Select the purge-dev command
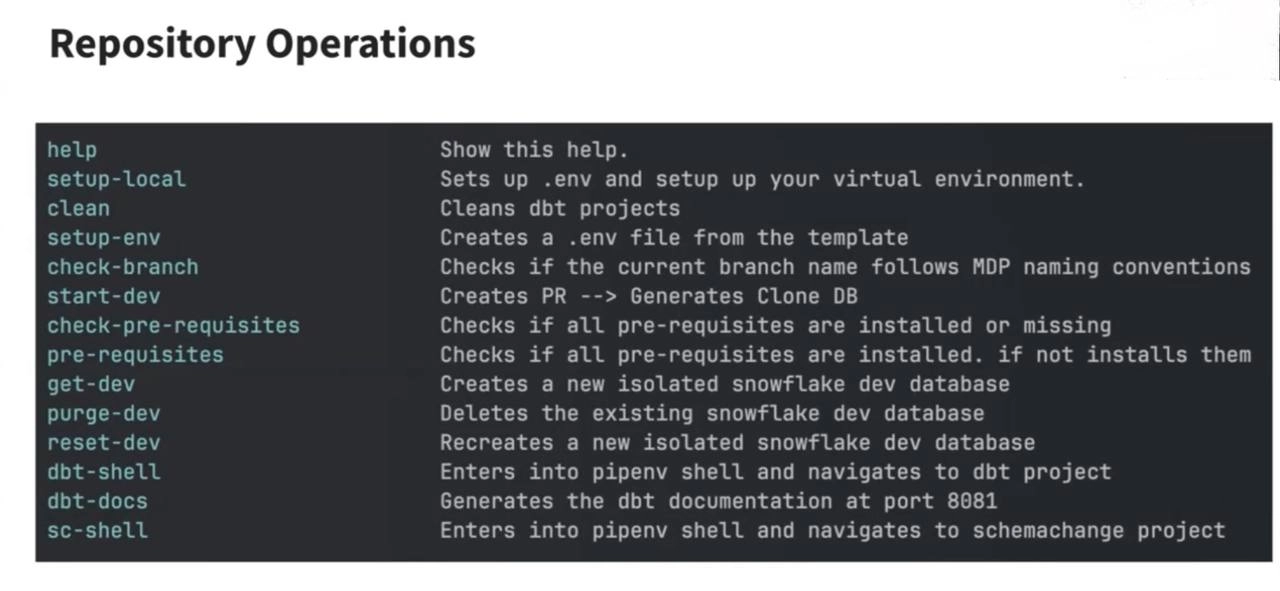Screen dimensions: 1280x591 [x=103, y=413]
